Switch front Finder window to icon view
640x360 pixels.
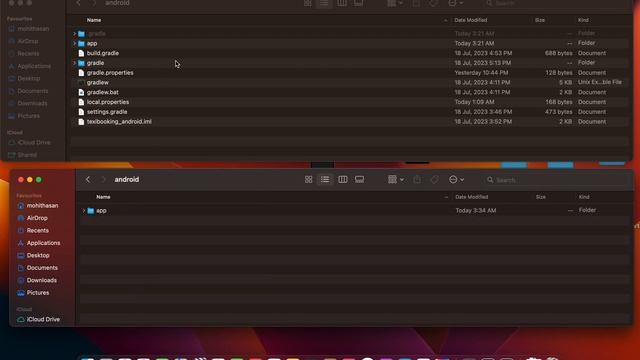(309, 180)
